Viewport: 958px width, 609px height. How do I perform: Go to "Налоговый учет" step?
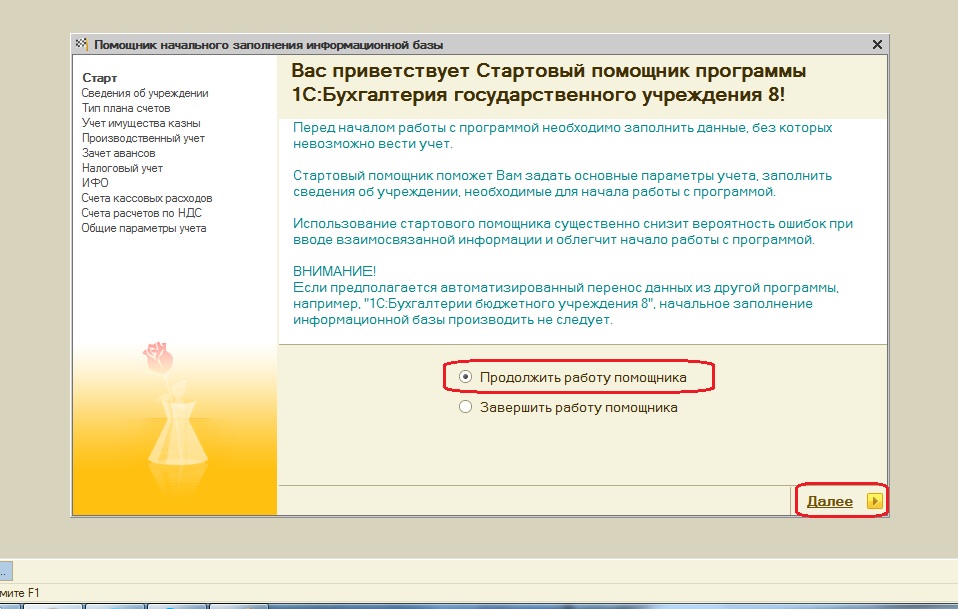(x=122, y=168)
